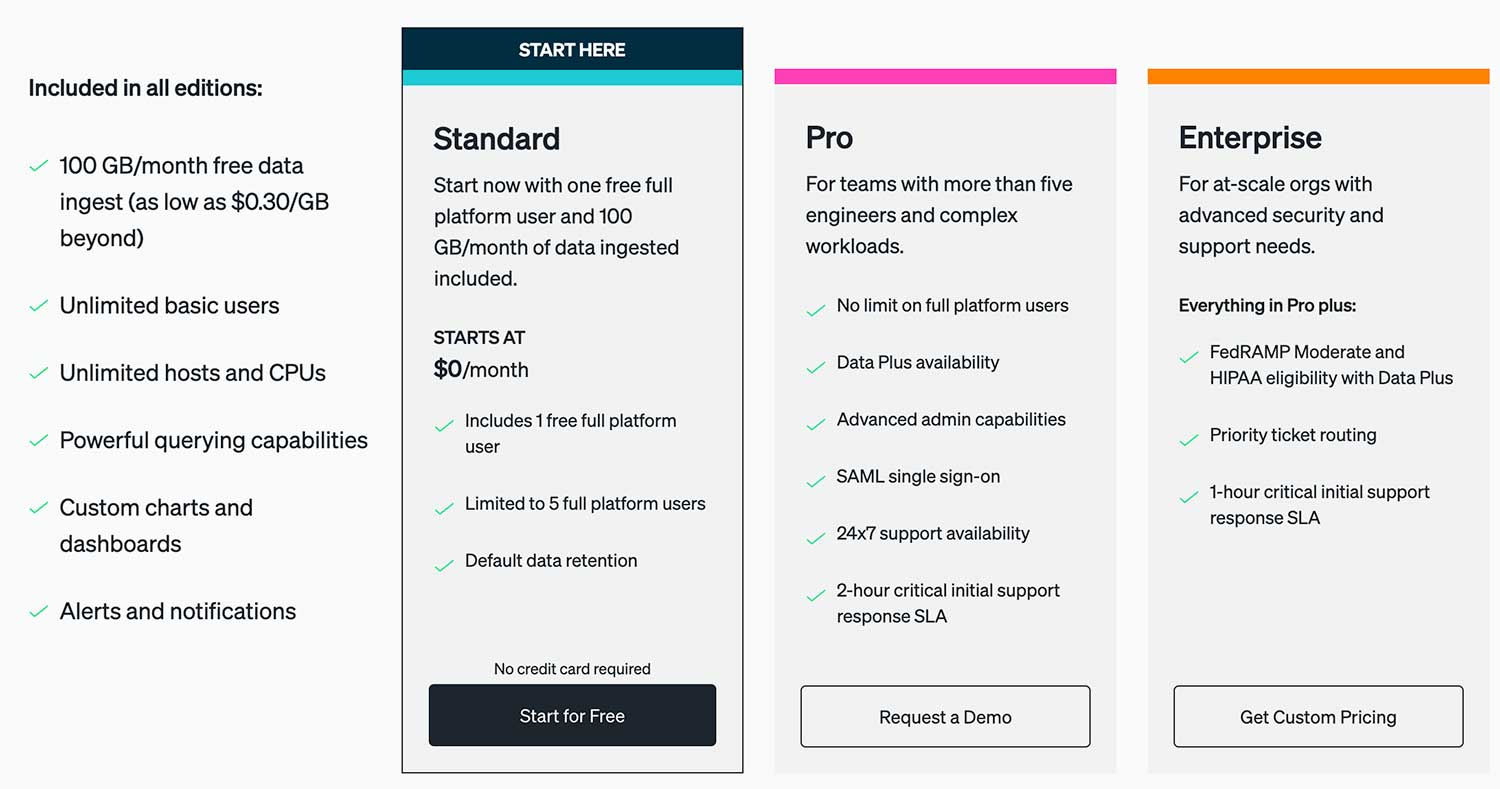Click the Start for Free button
Screen dimensions: 1500x789
pyautogui.click(x=572, y=715)
